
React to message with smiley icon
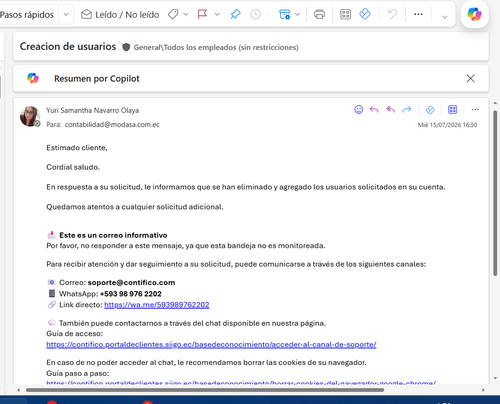[359, 110]
